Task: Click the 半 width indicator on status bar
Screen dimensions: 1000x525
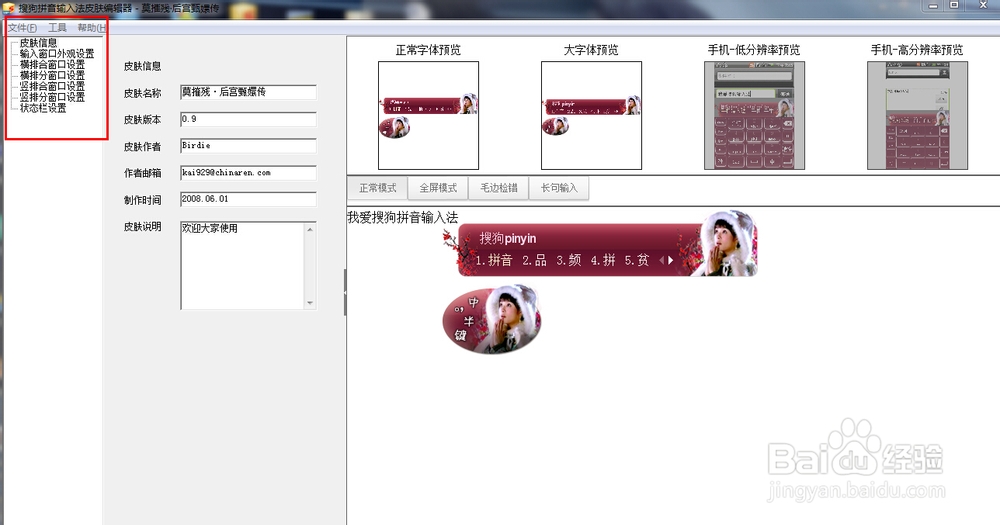Action: [469, 322]
